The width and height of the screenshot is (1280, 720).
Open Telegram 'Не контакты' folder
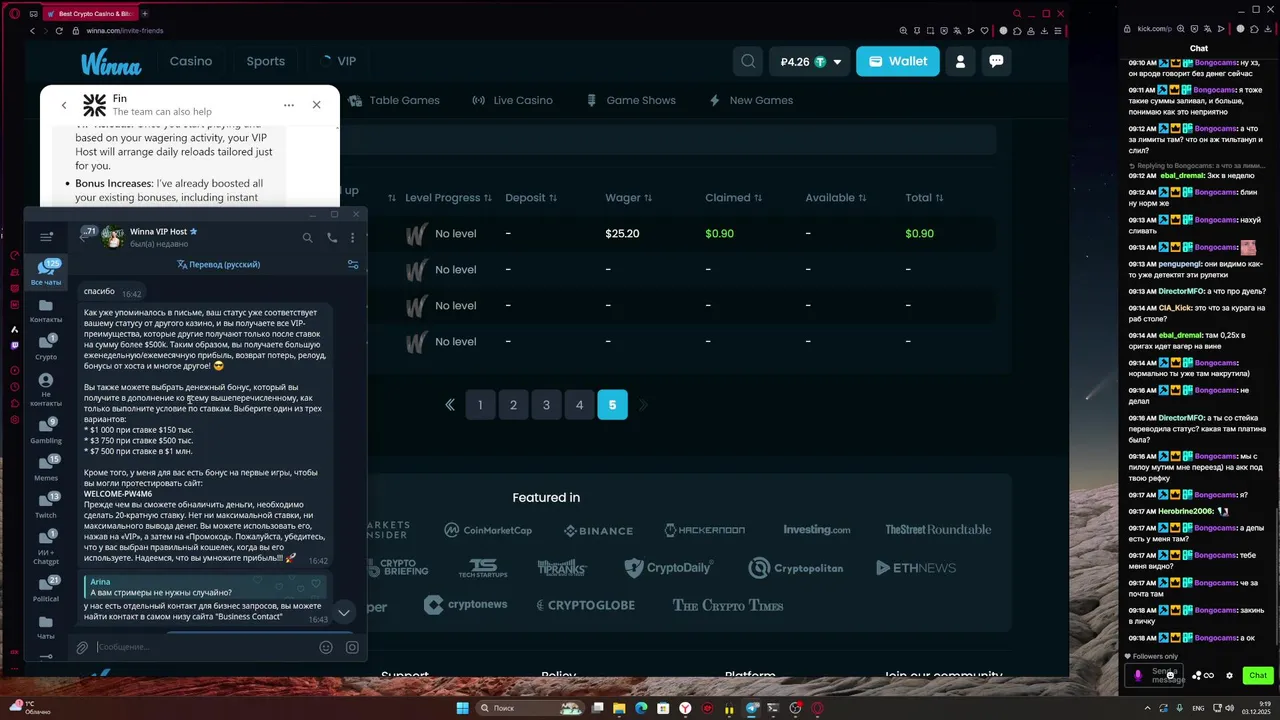46,390
